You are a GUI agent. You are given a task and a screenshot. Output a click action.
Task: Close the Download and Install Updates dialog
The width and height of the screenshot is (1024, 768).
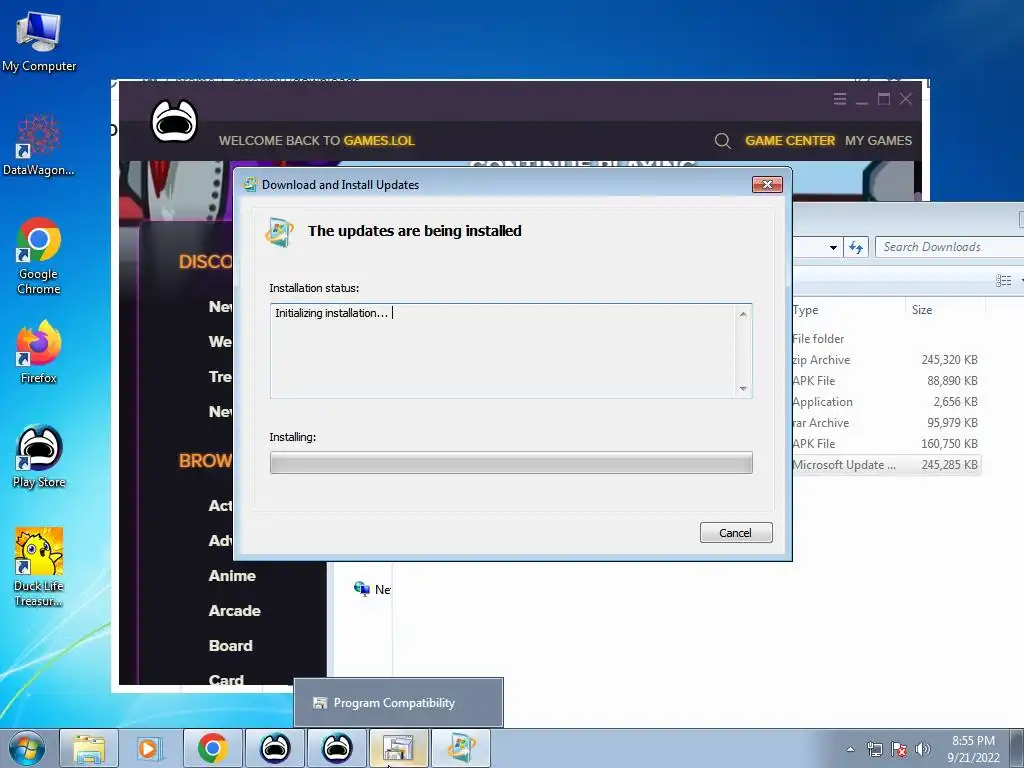coord(767,185)
